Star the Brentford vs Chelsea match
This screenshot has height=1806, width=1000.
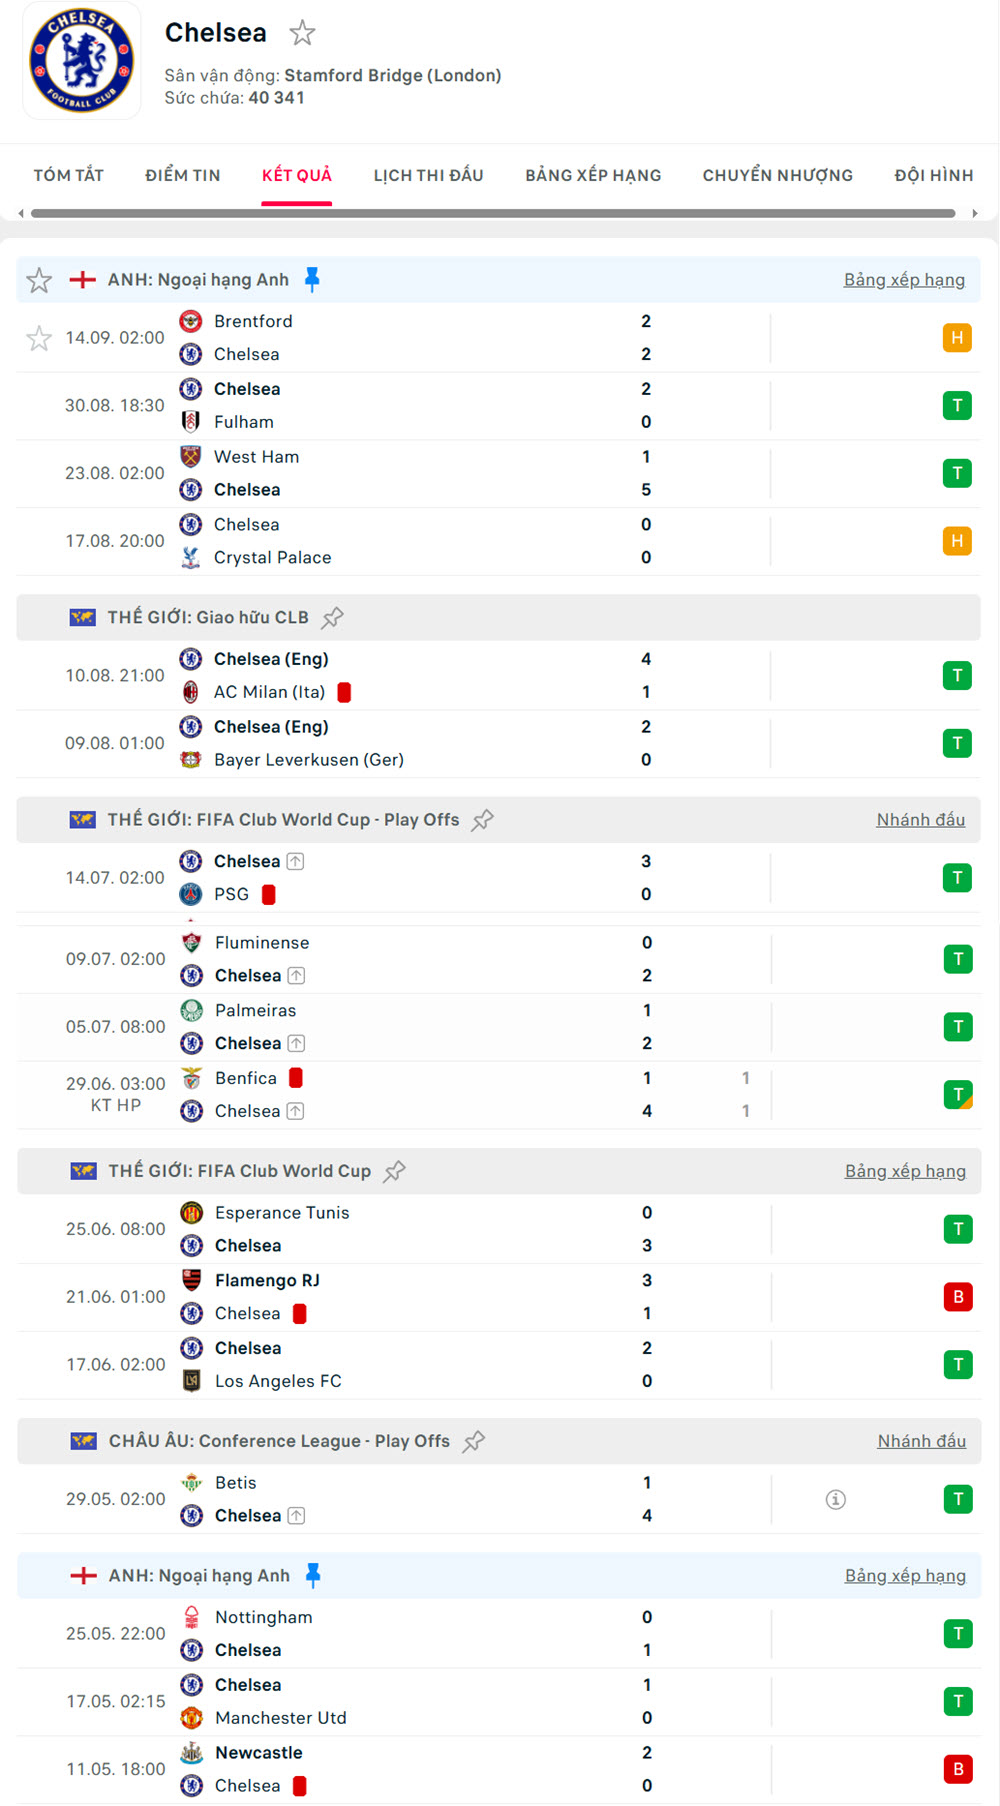pos(39,338)
